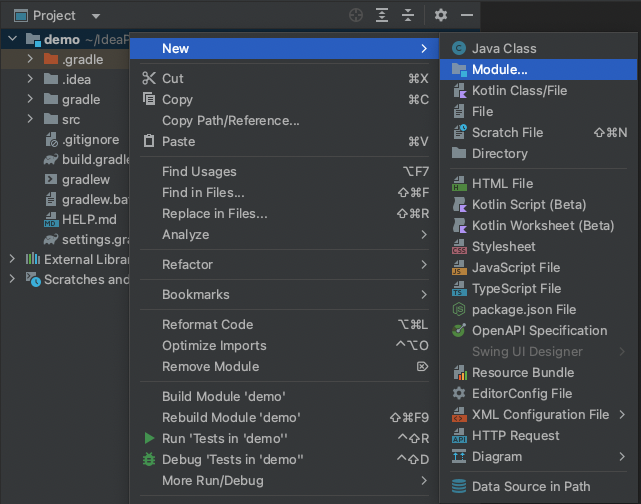This screenshot has width=641, height=504.
Task: Expand the src folder
Action: [x=30, y=119]
